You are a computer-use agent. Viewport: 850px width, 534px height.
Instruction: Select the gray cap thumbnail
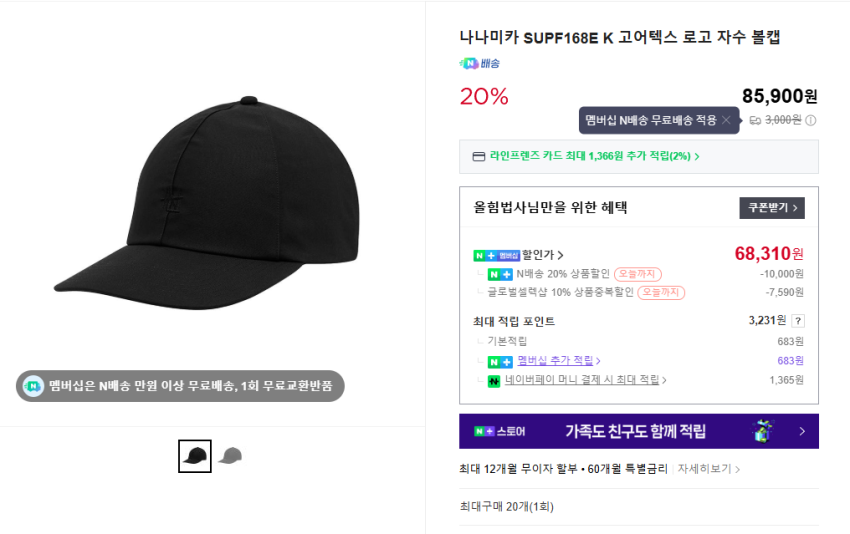click(231, 456)
